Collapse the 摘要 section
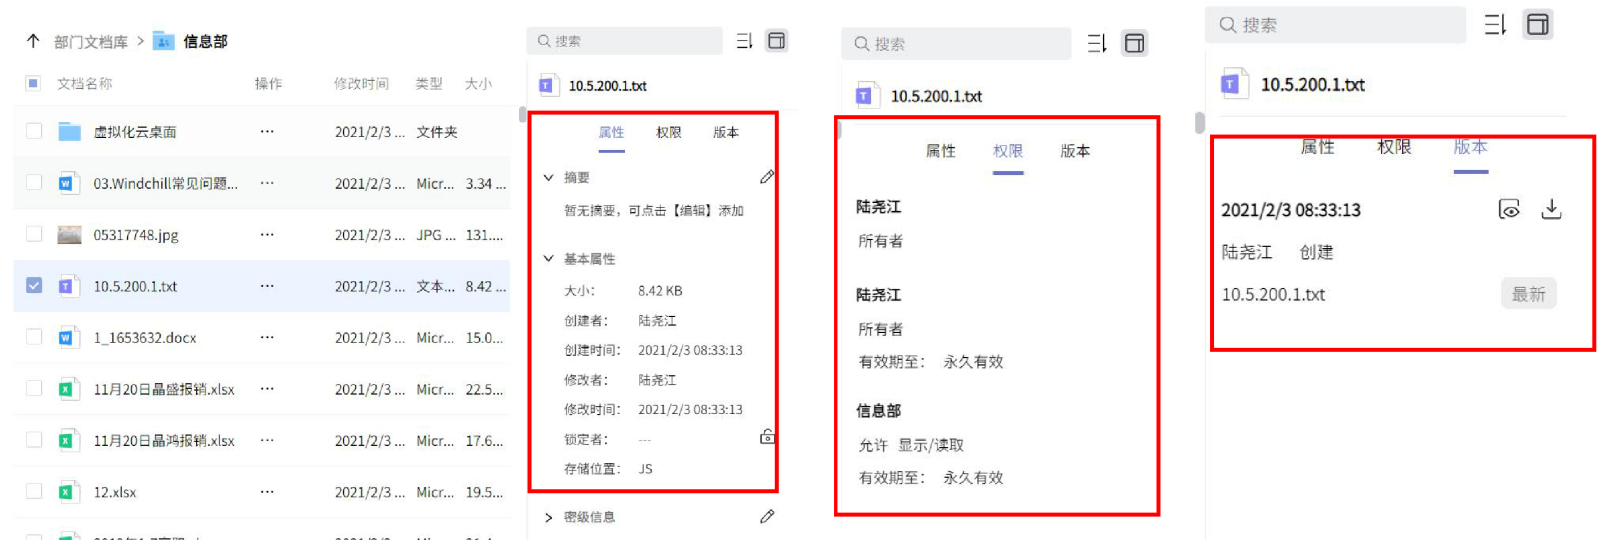Image resolution: width=1598 pixels, height=540 pixels. (548, 177)
